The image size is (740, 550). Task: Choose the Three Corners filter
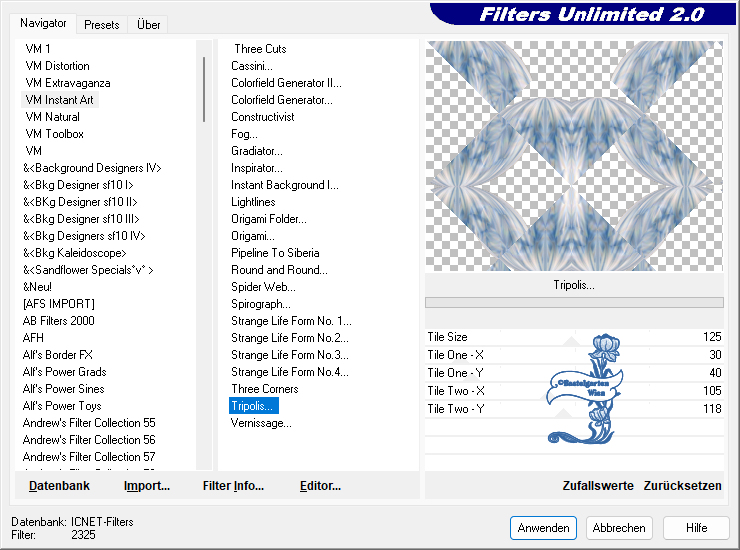click(x=265, y=389)
